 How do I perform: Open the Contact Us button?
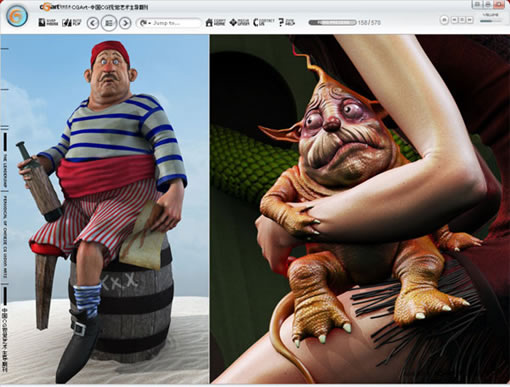263,22
